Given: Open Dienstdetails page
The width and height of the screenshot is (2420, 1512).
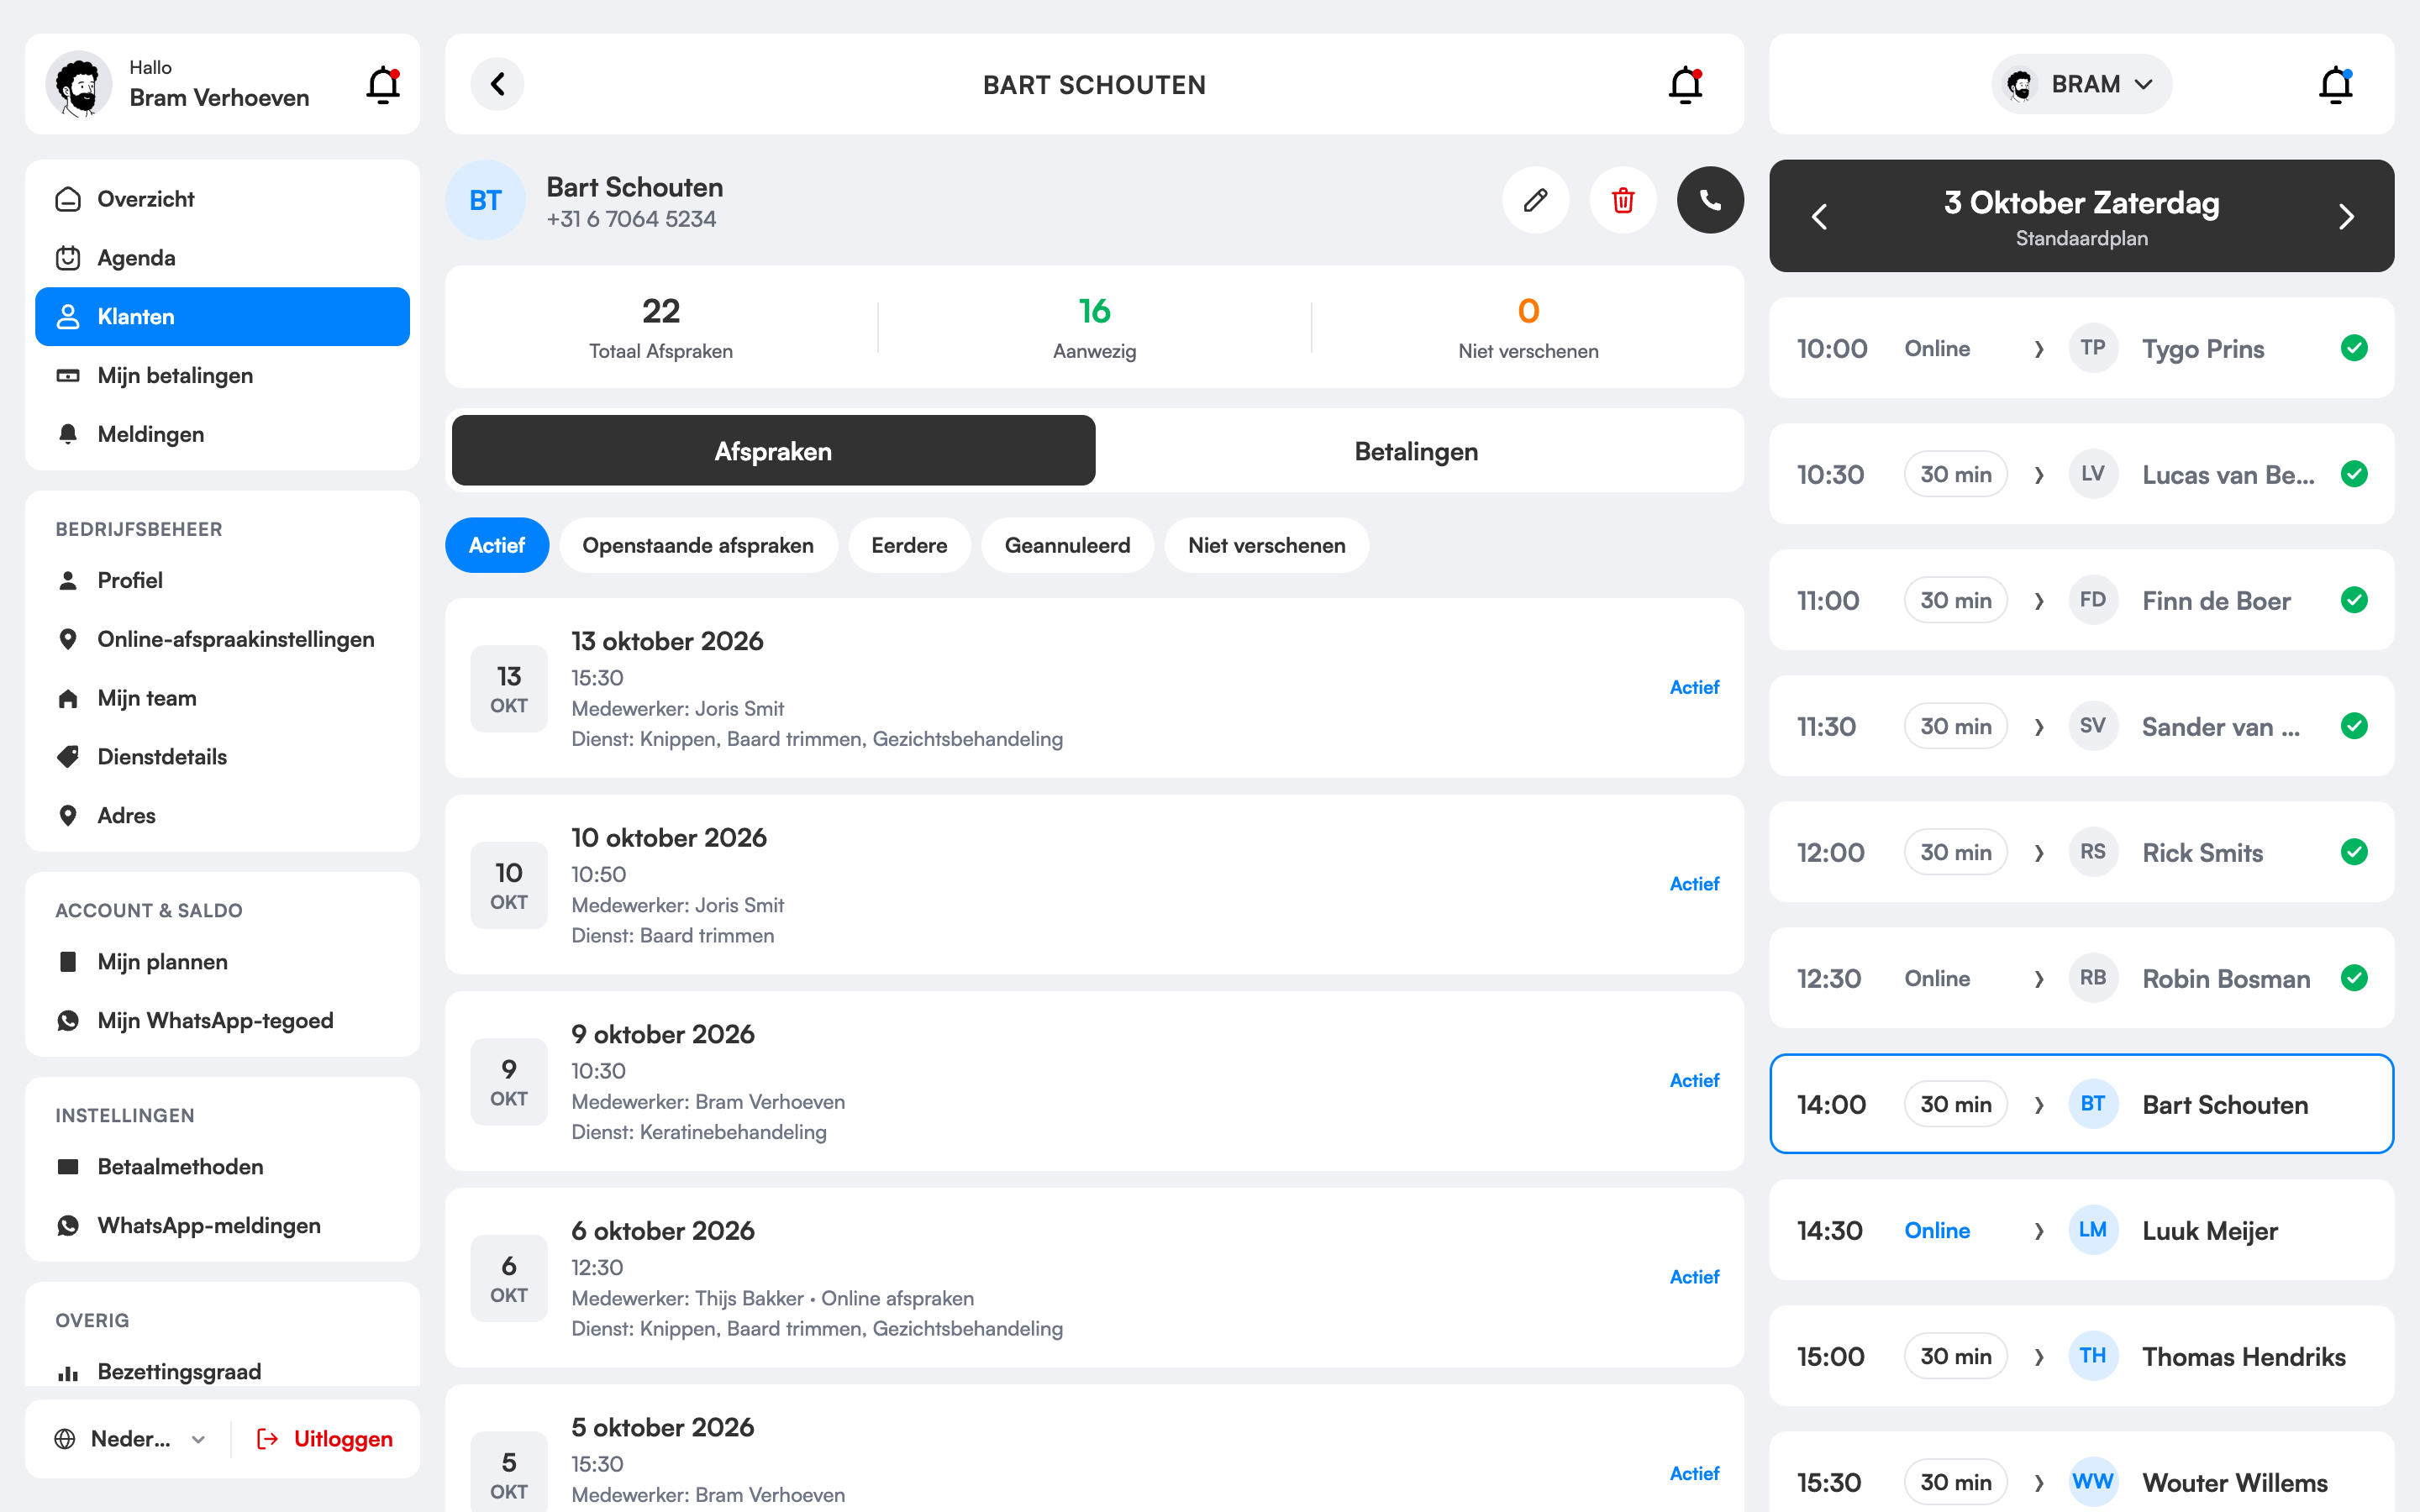Looking at the screenshot, I should [222, 757].
